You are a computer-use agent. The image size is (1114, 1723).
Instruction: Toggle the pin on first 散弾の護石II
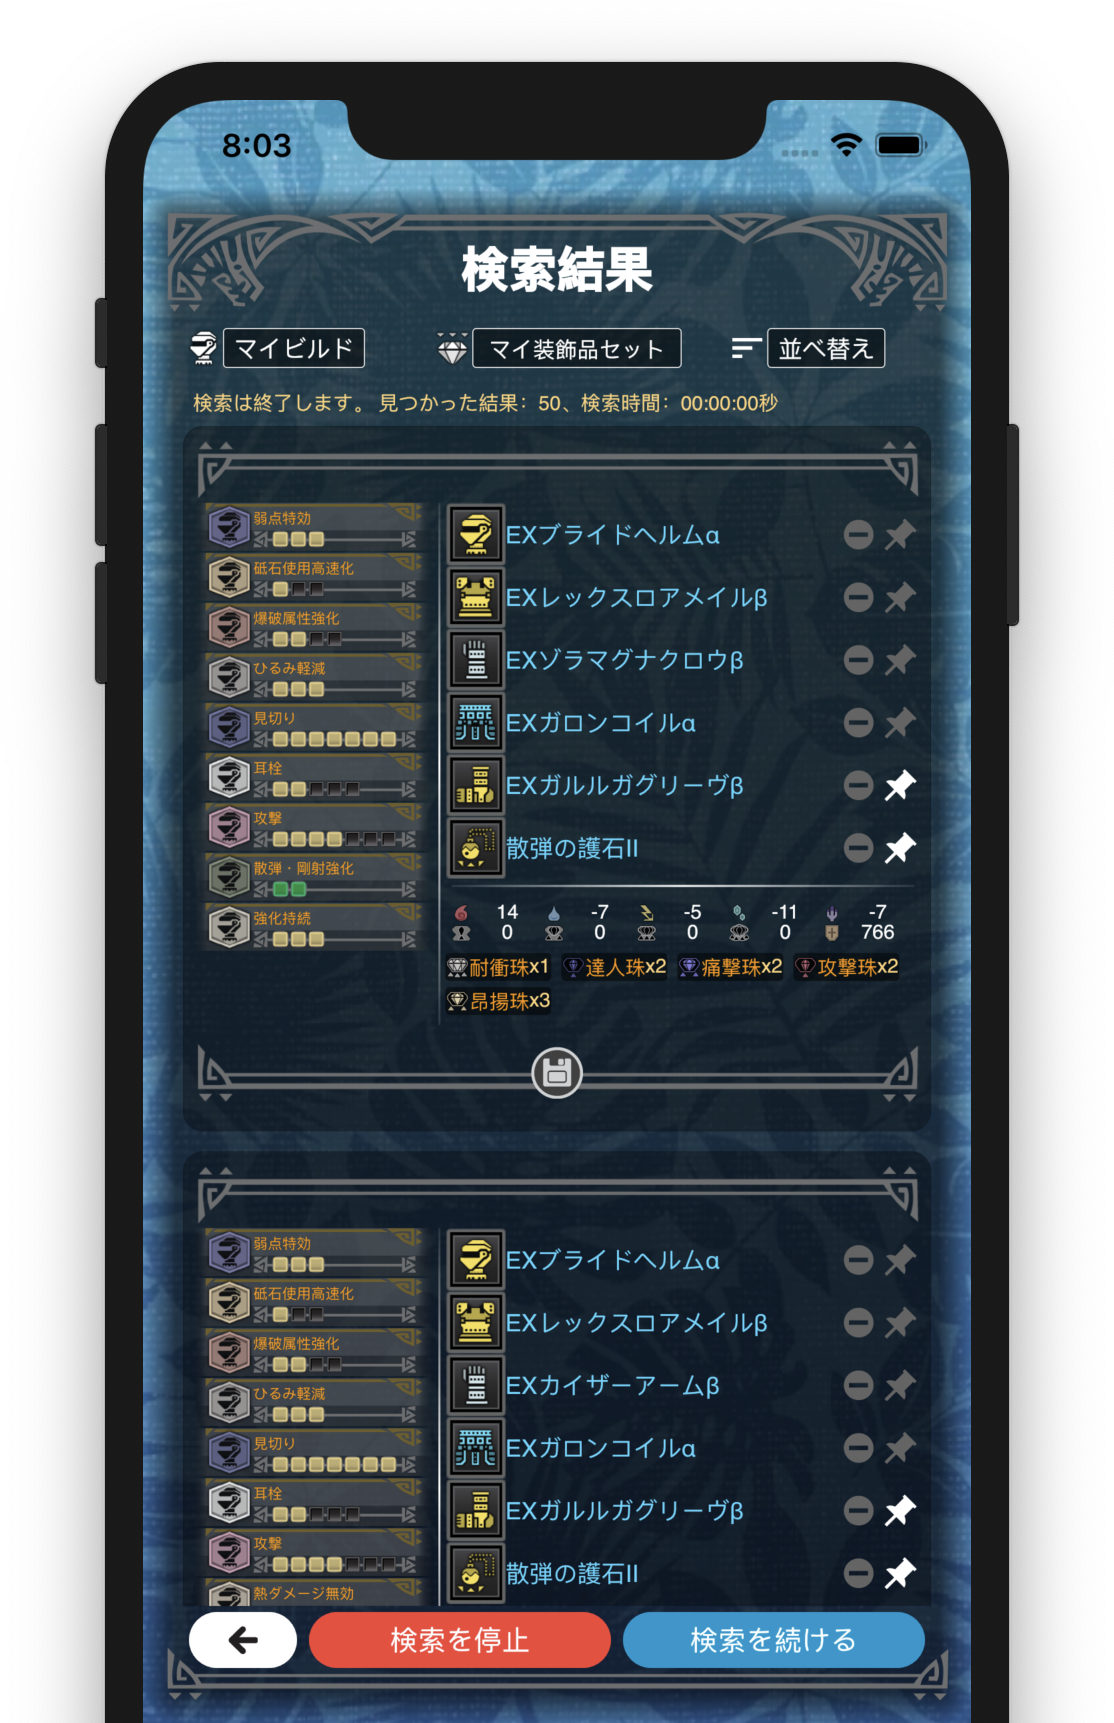[900, 848]
